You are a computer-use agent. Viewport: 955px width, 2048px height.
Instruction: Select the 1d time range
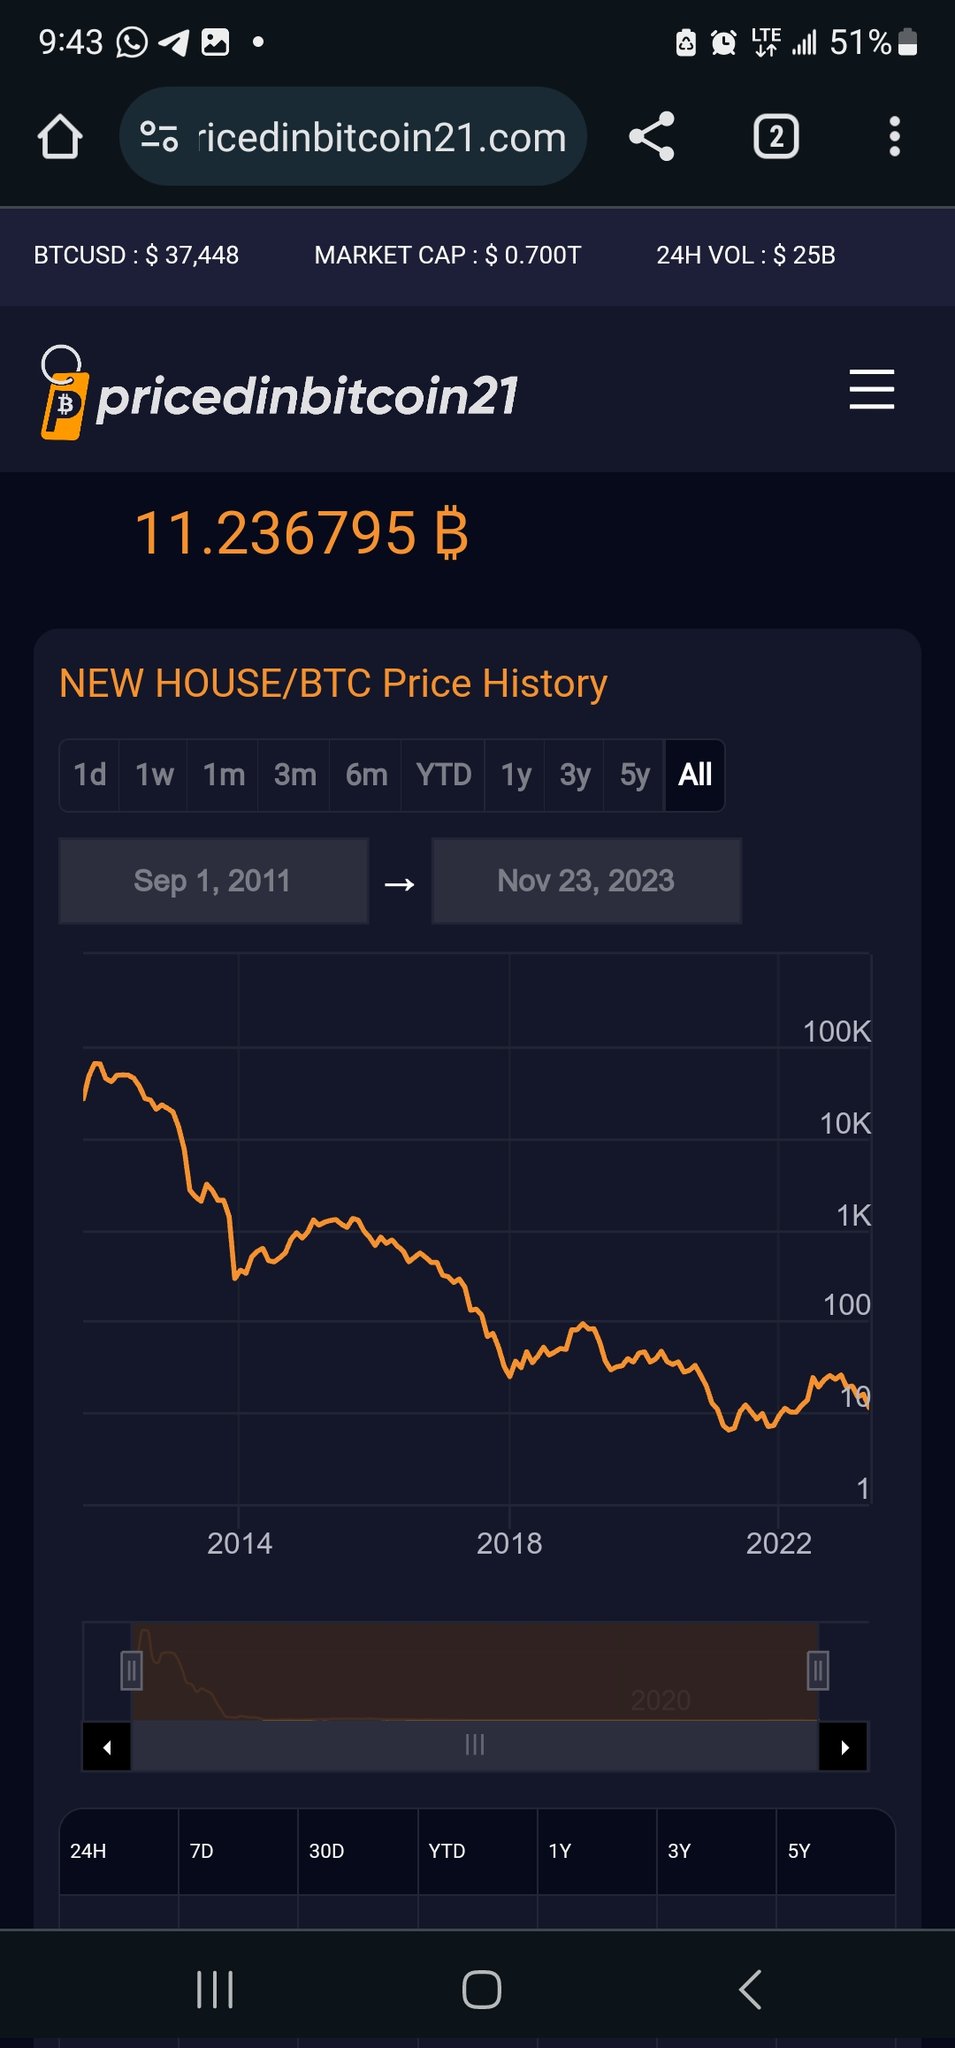pos(90,775)
